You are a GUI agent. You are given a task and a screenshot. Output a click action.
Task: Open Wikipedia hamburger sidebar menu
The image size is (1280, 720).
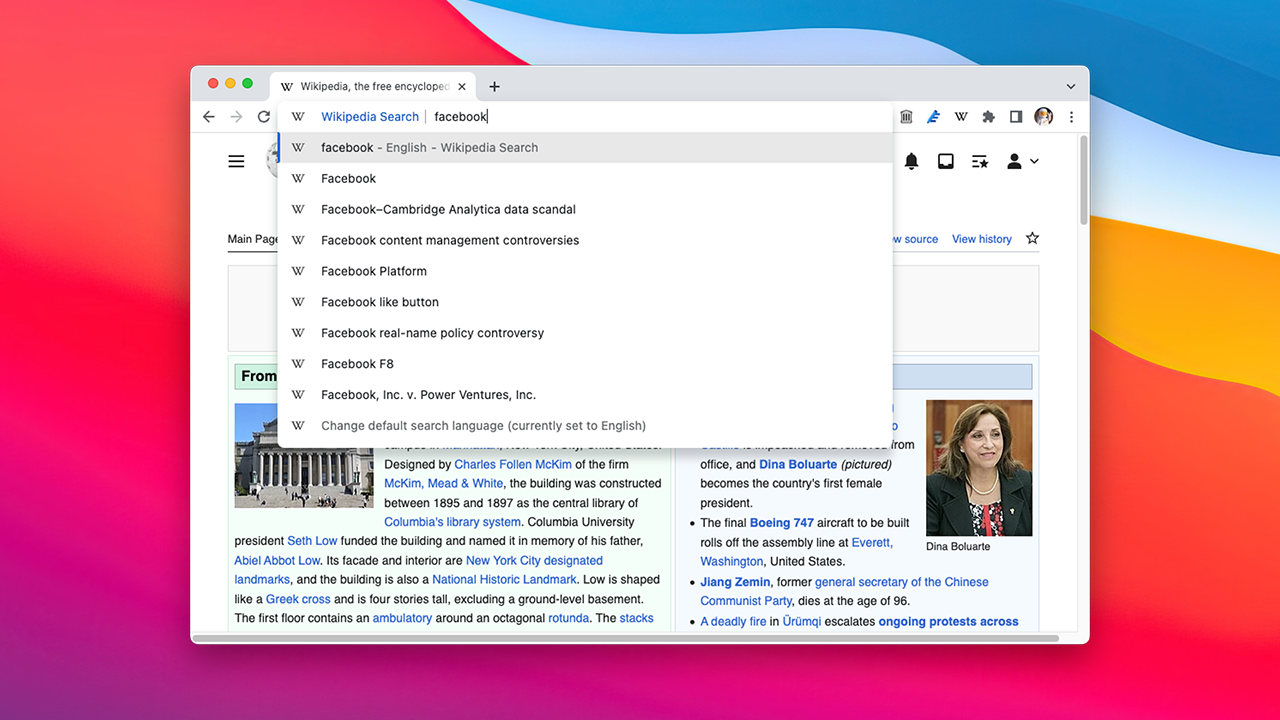[236, 161]
